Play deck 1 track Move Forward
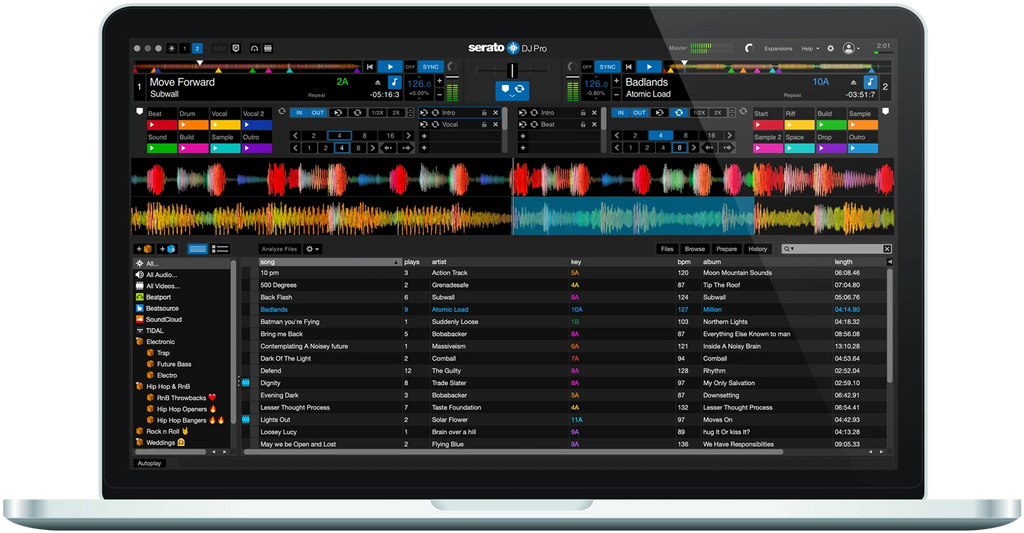 click(x=390, y=67)
